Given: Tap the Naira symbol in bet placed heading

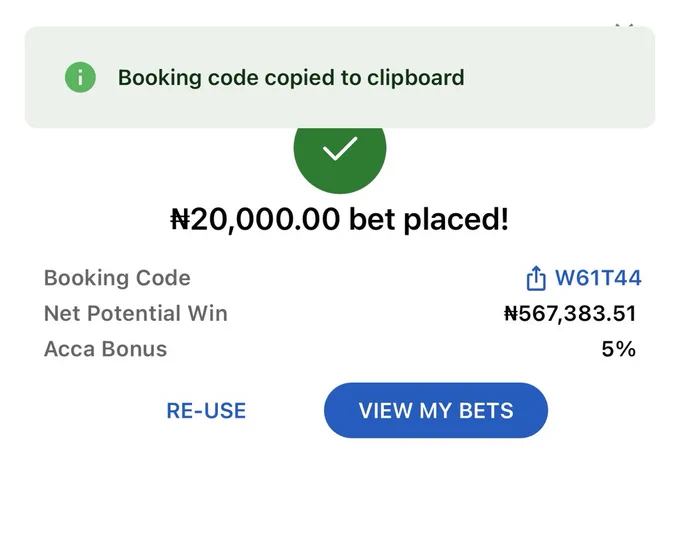Looking at the screenshot, I should [x=180, y=219].
